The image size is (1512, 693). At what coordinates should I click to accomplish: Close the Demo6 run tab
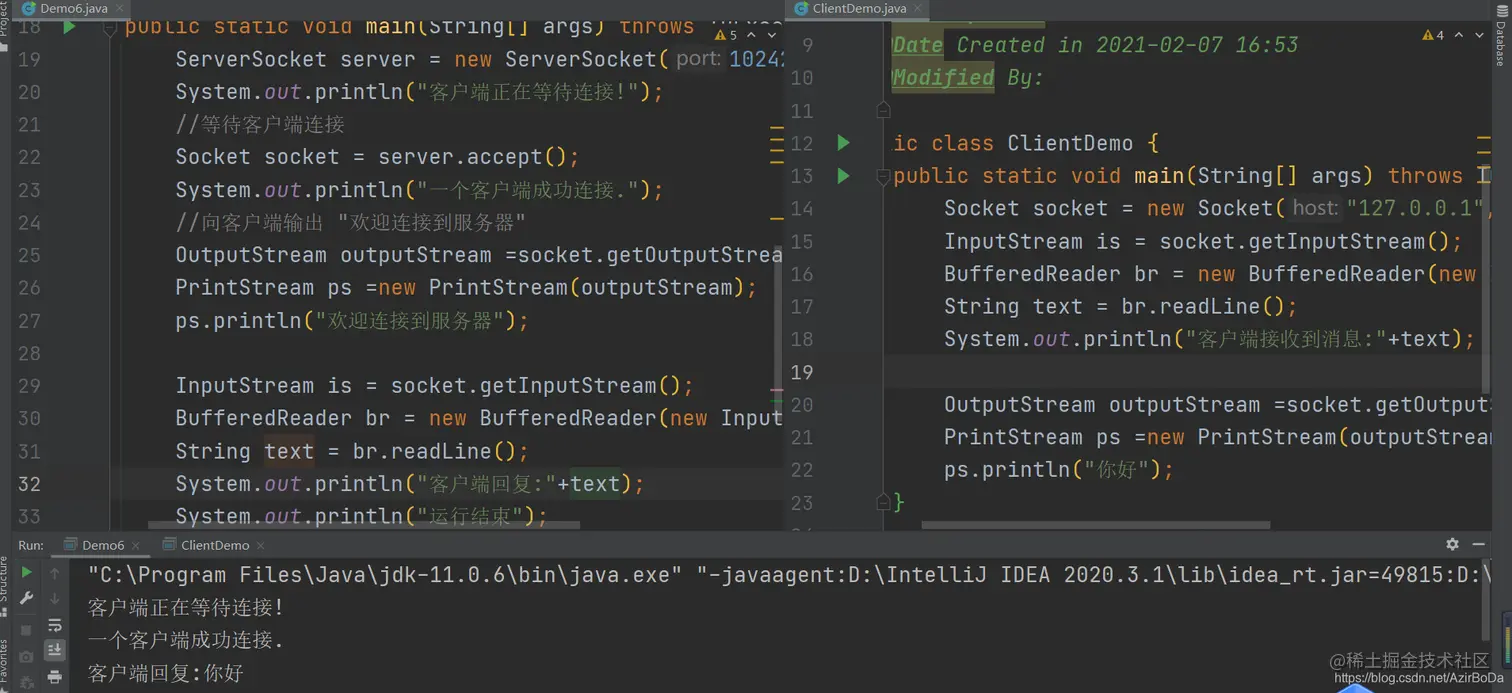point(138,546)
